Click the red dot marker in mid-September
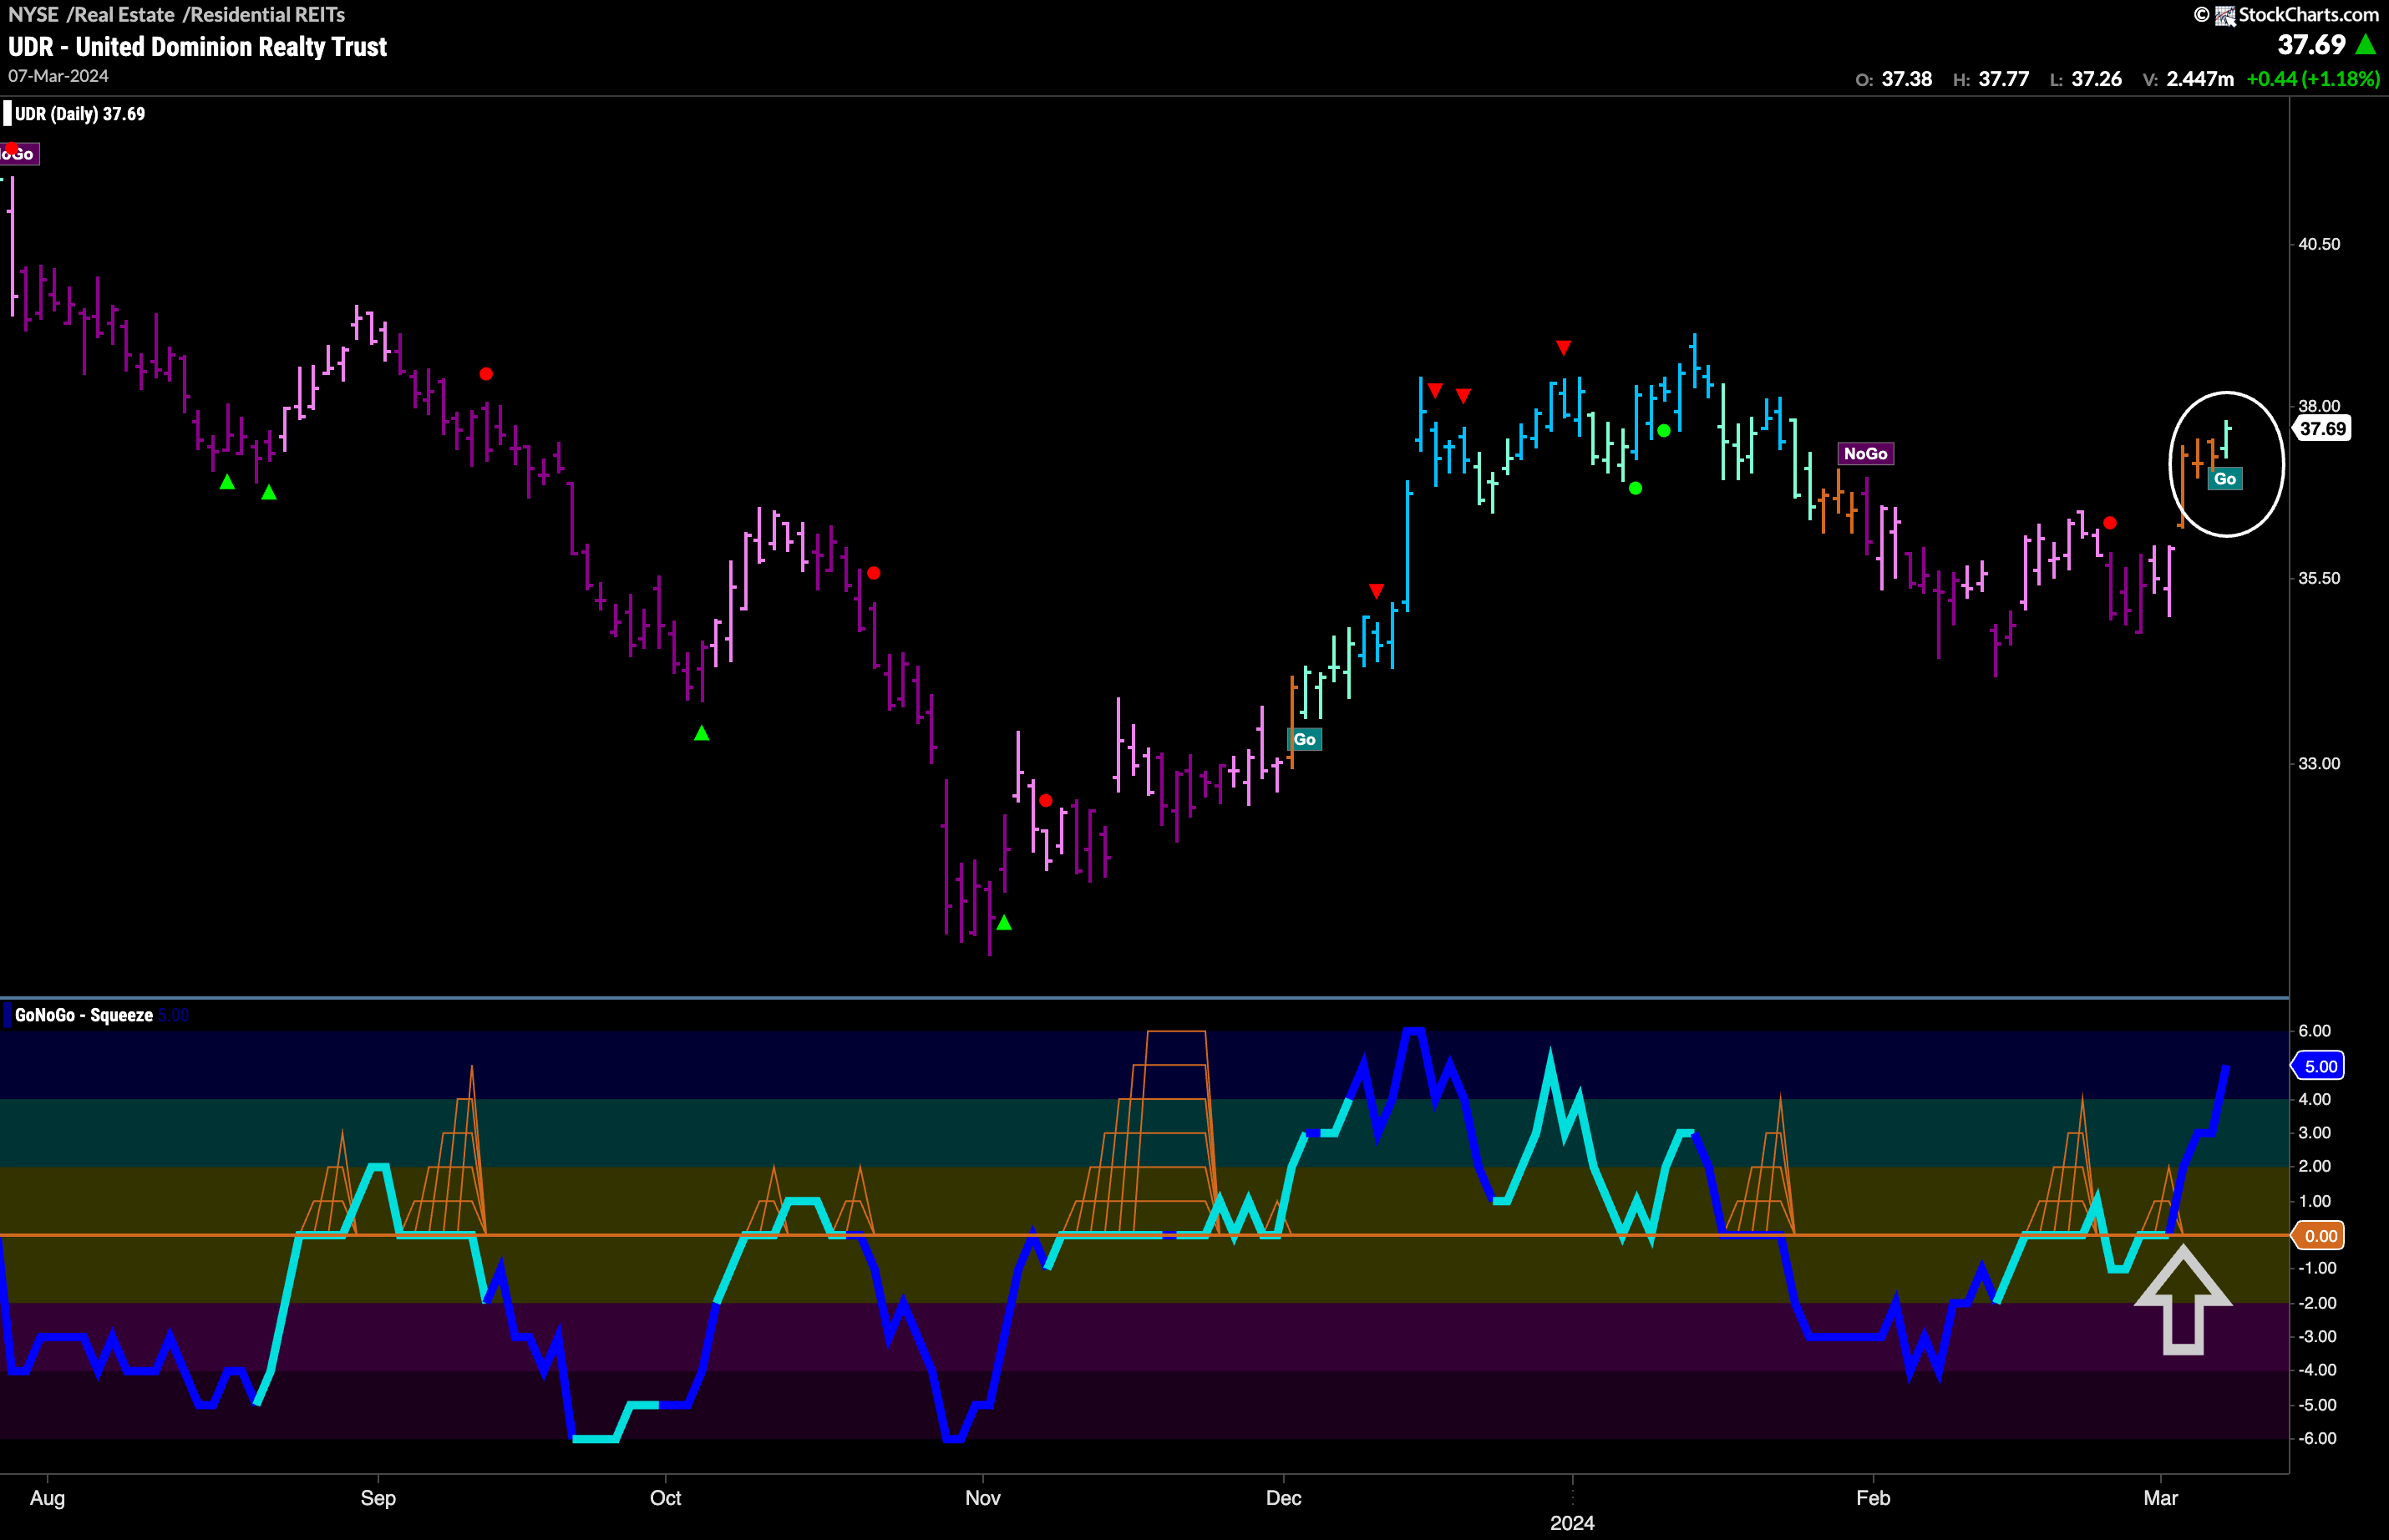Screen dimensions: 2389x1540 click(486, 374)
